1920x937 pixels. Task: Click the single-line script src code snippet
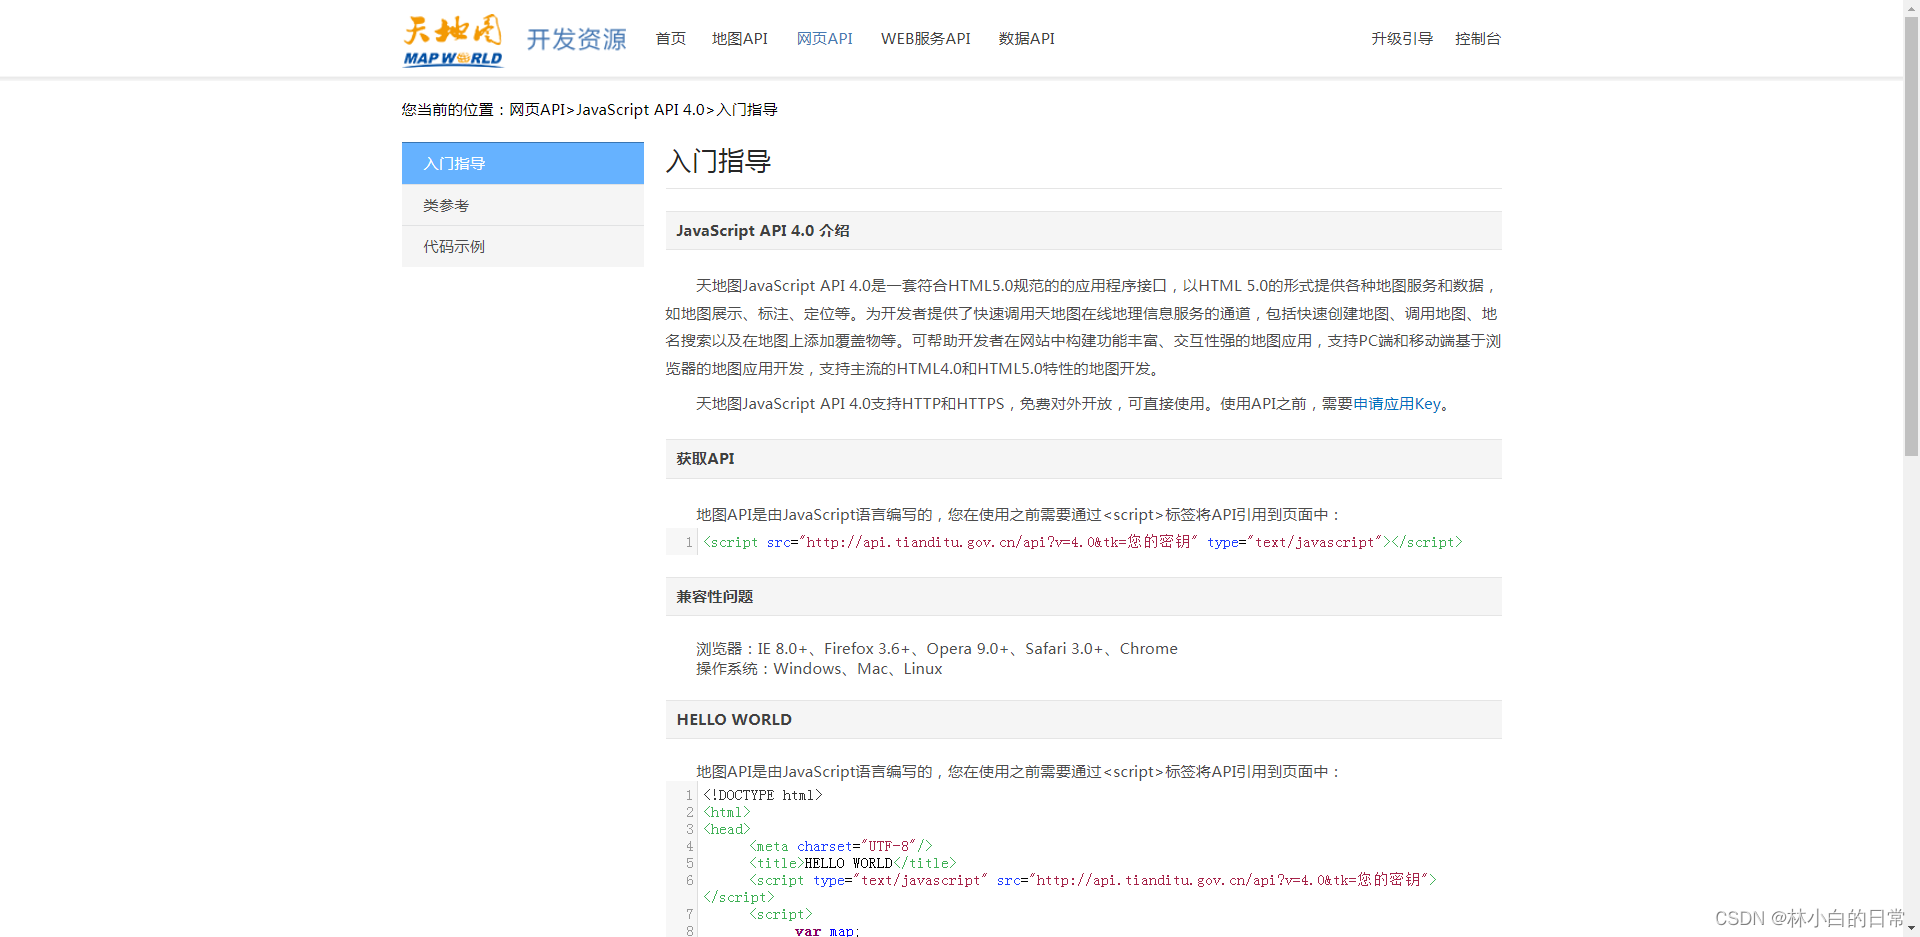coord(1083,542)
